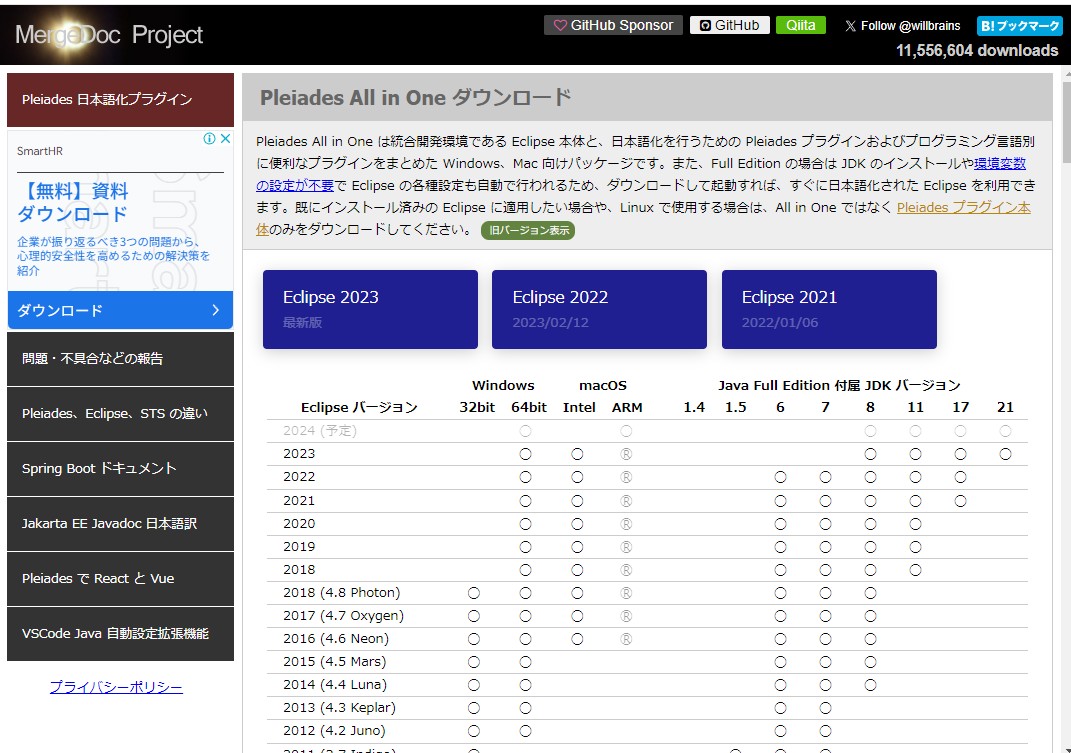
Task: Open the Eclipse 2023 tile
Action: (x=370, y=309)
